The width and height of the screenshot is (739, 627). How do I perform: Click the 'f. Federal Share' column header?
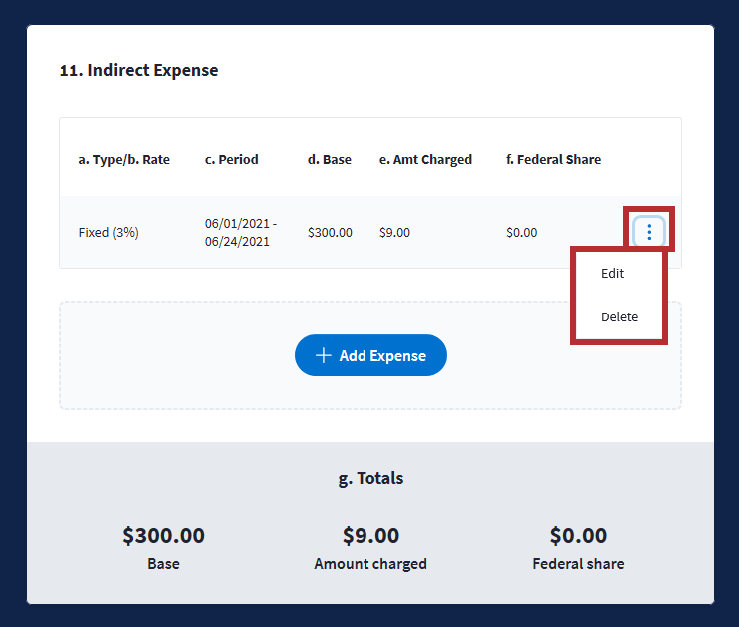(x=553, y=159)
